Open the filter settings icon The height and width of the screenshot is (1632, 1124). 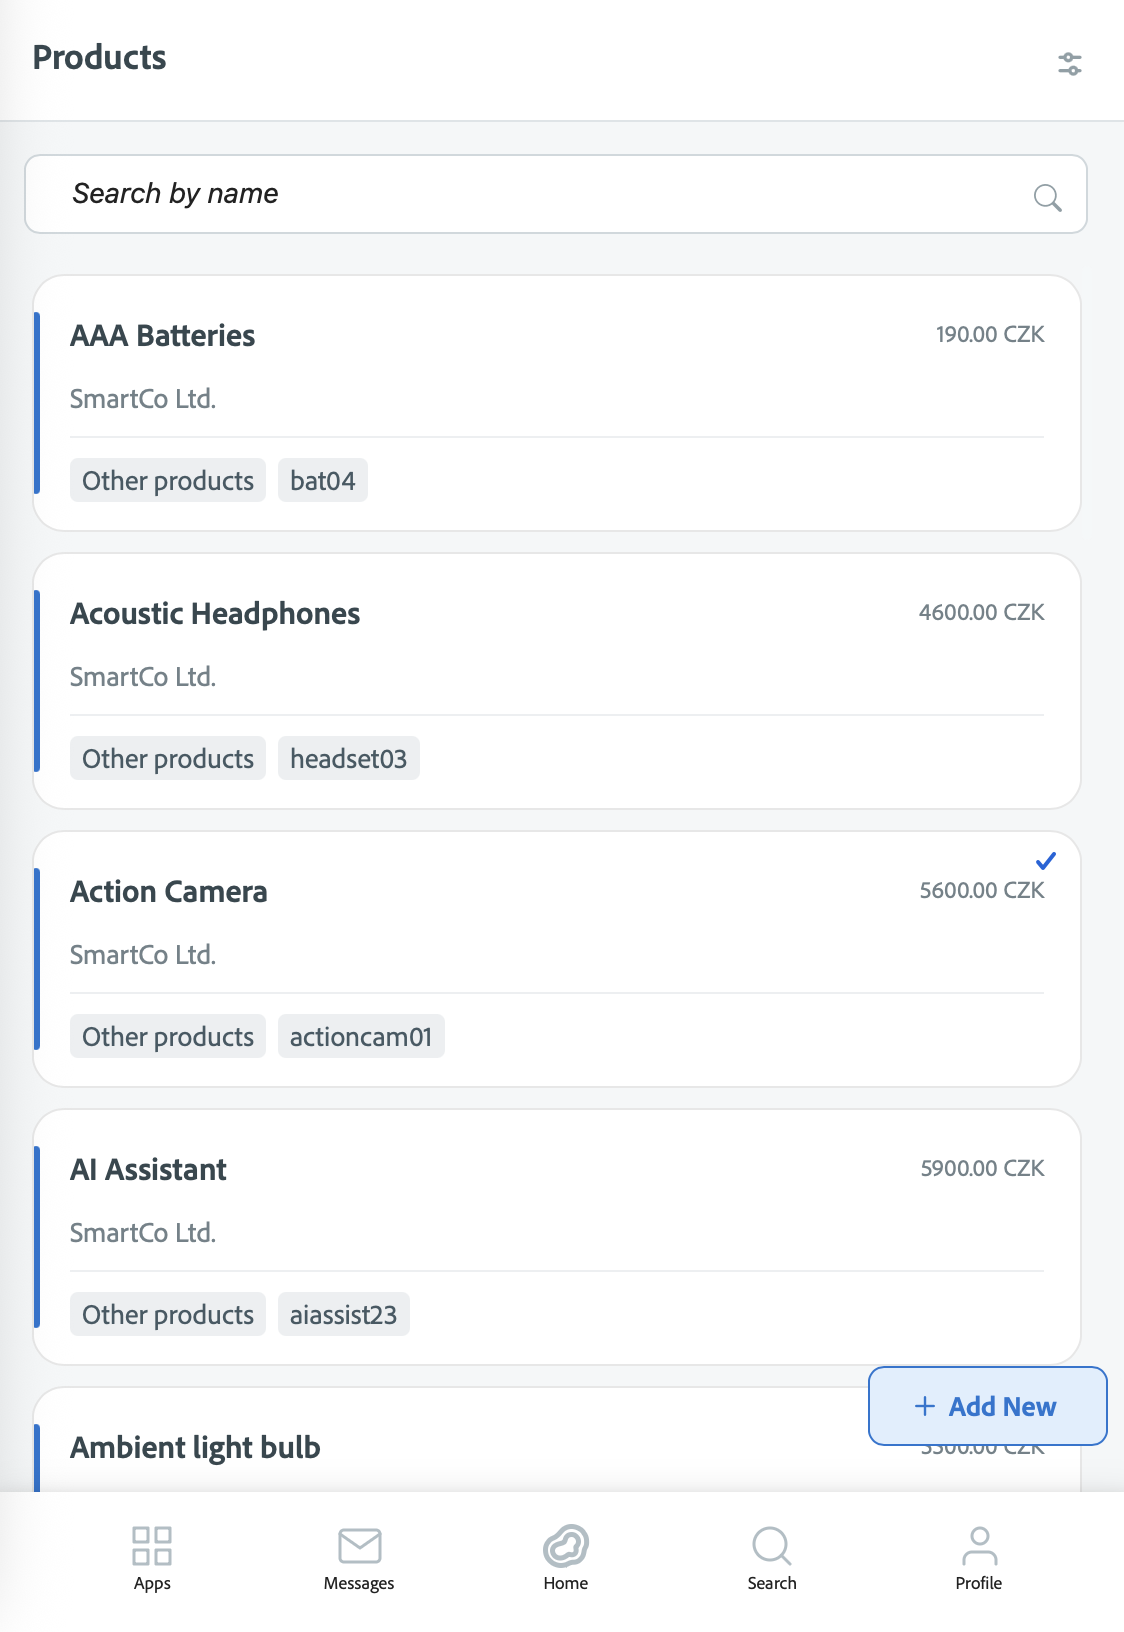pos(1069,64)
